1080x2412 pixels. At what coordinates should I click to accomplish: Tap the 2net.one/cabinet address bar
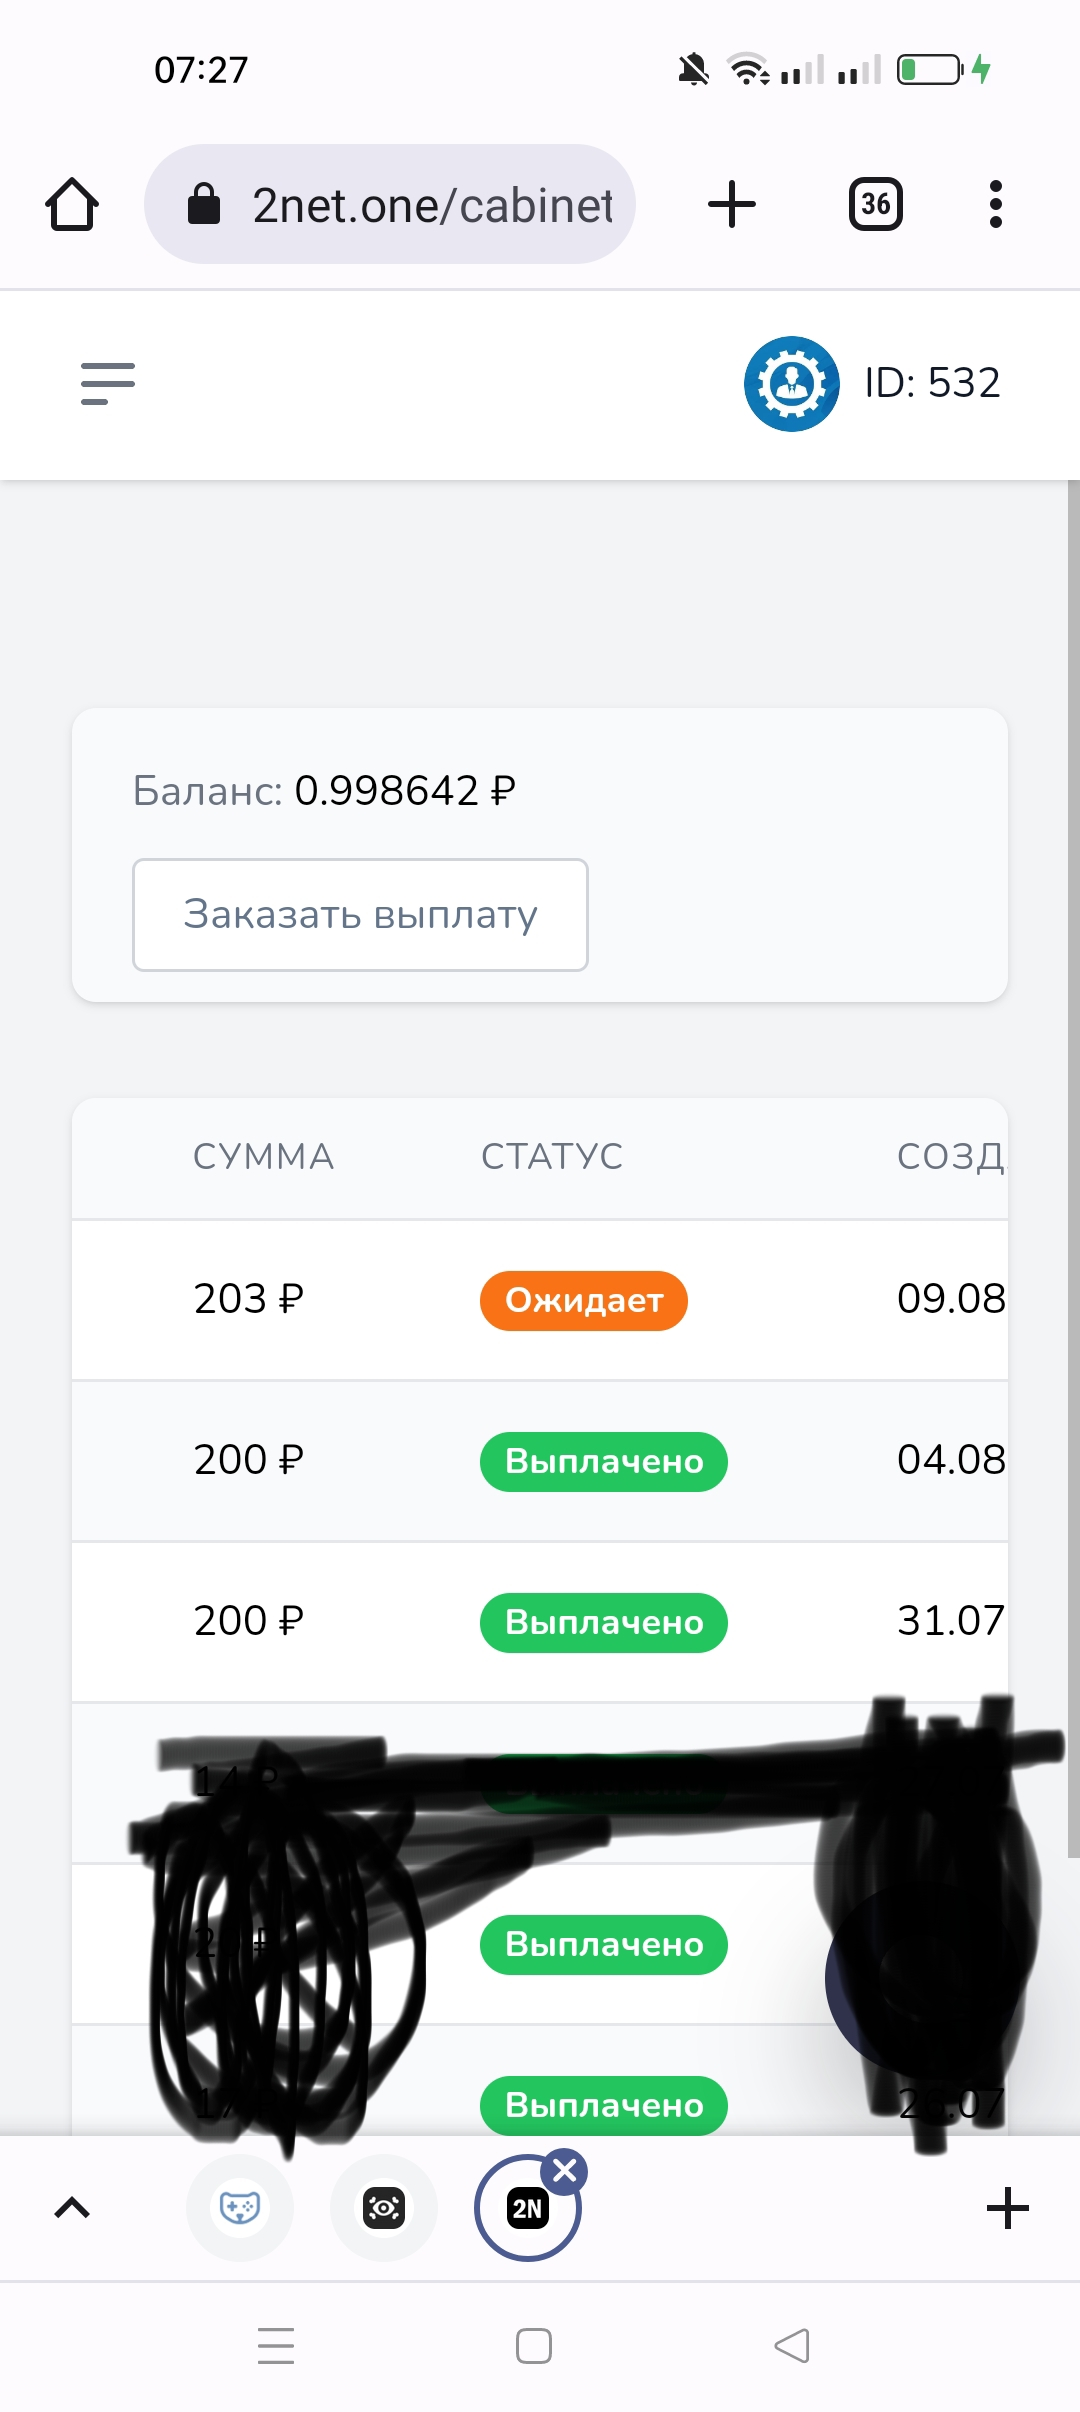point(390,204)
